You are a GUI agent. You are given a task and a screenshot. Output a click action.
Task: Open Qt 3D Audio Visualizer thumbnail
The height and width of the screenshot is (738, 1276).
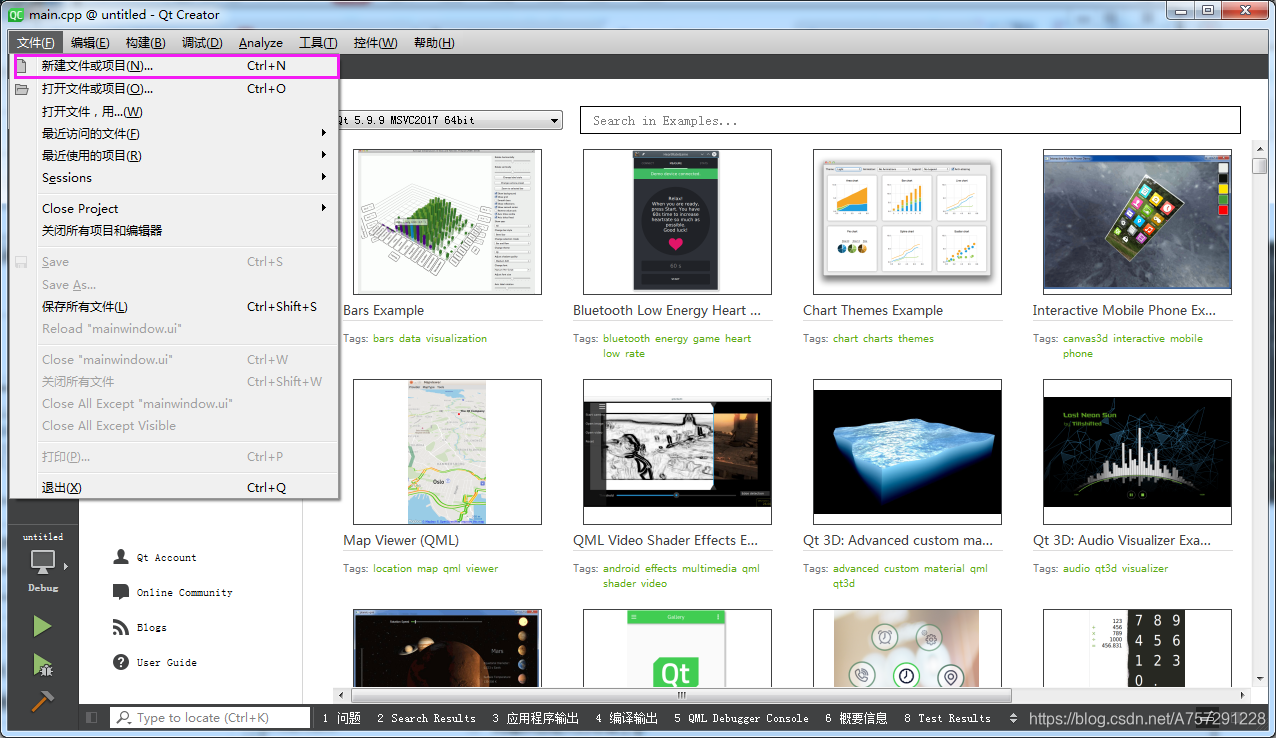1137,452
